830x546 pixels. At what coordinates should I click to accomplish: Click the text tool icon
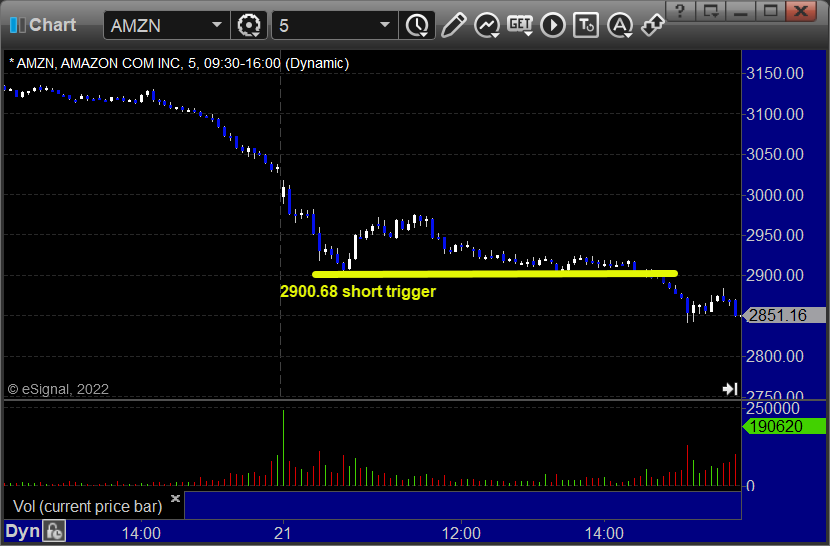[x=586, y=25]
